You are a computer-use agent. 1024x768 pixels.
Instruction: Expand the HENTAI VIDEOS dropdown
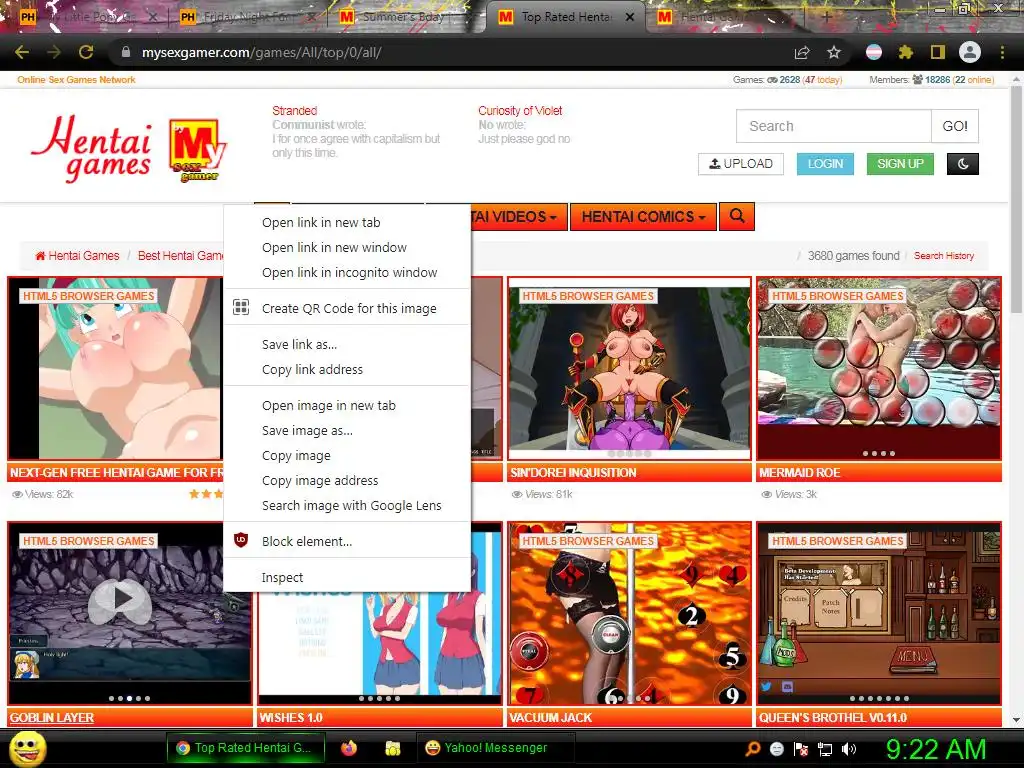click(518, 217)
